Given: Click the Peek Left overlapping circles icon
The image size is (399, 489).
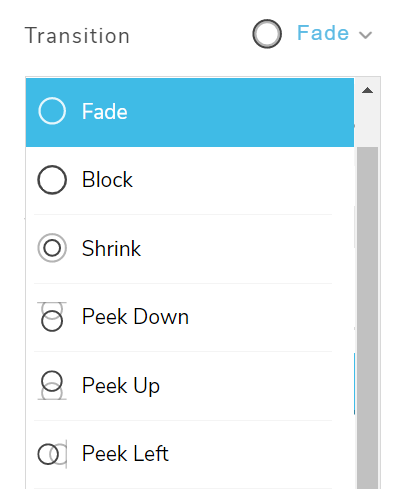Looking at the screenshot, I should tap(52, 454).
